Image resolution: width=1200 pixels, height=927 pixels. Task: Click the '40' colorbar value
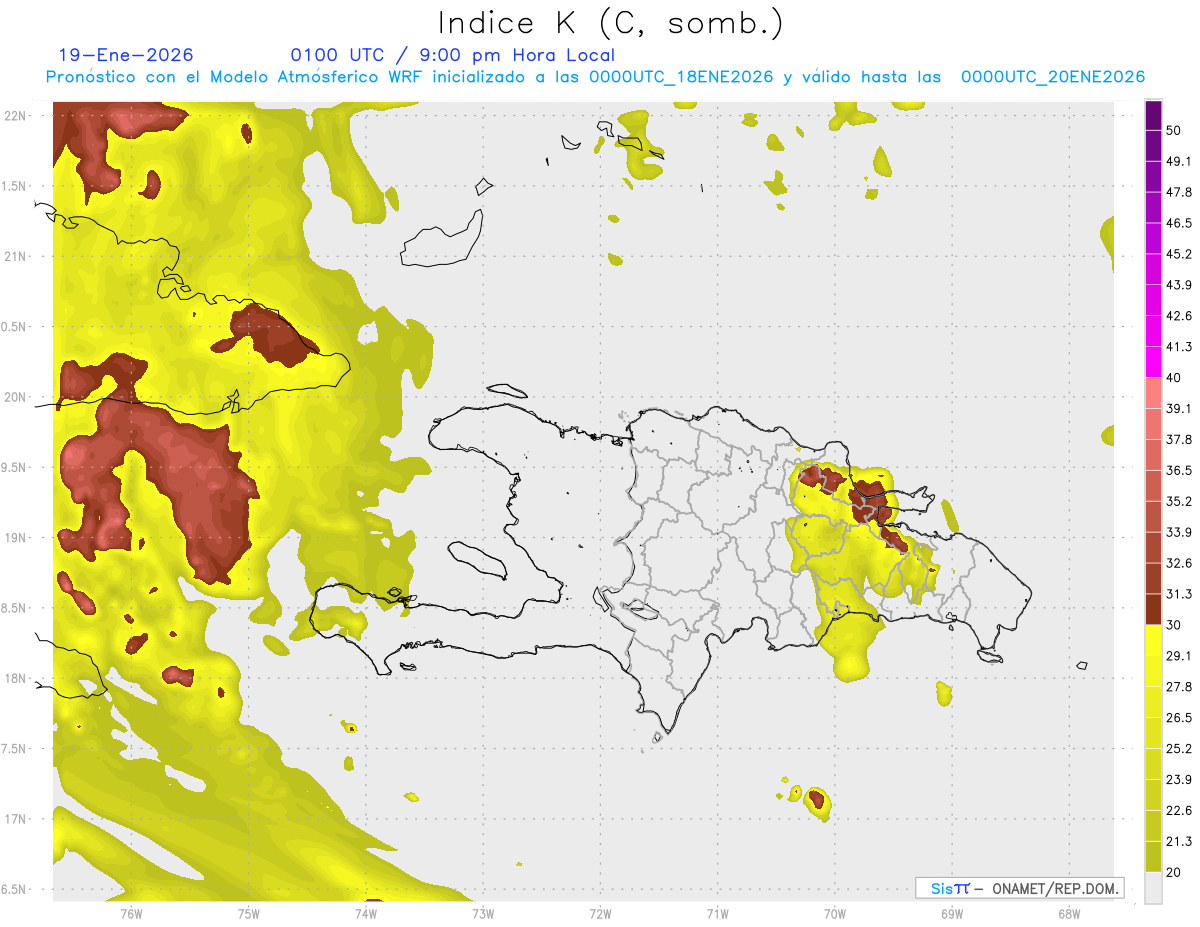point(1174,378)
